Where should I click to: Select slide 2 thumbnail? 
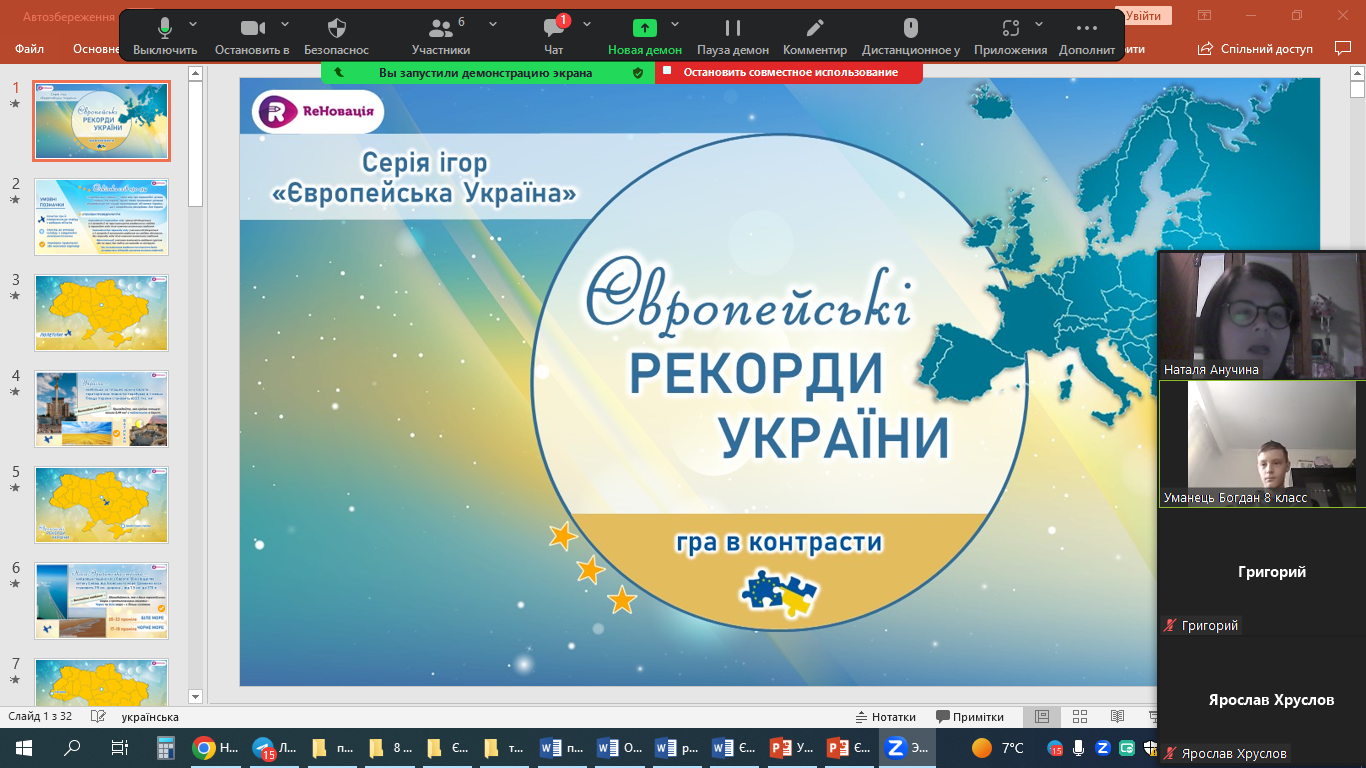102,217
